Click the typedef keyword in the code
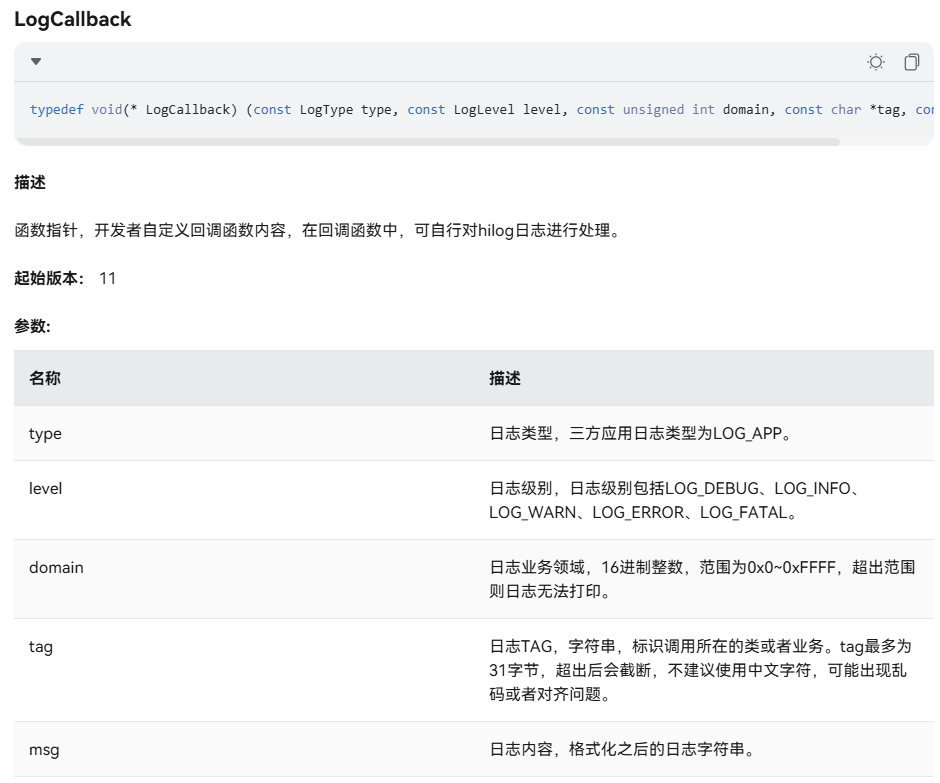The image size is (940, 783). pyautogui.click(x=57, y=110)
